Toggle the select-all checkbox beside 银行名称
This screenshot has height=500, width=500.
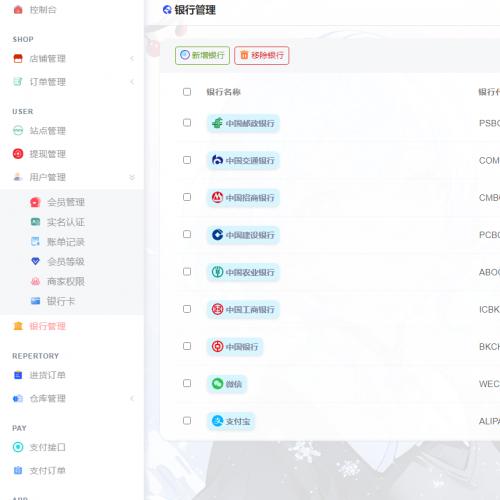pos(187,92)
